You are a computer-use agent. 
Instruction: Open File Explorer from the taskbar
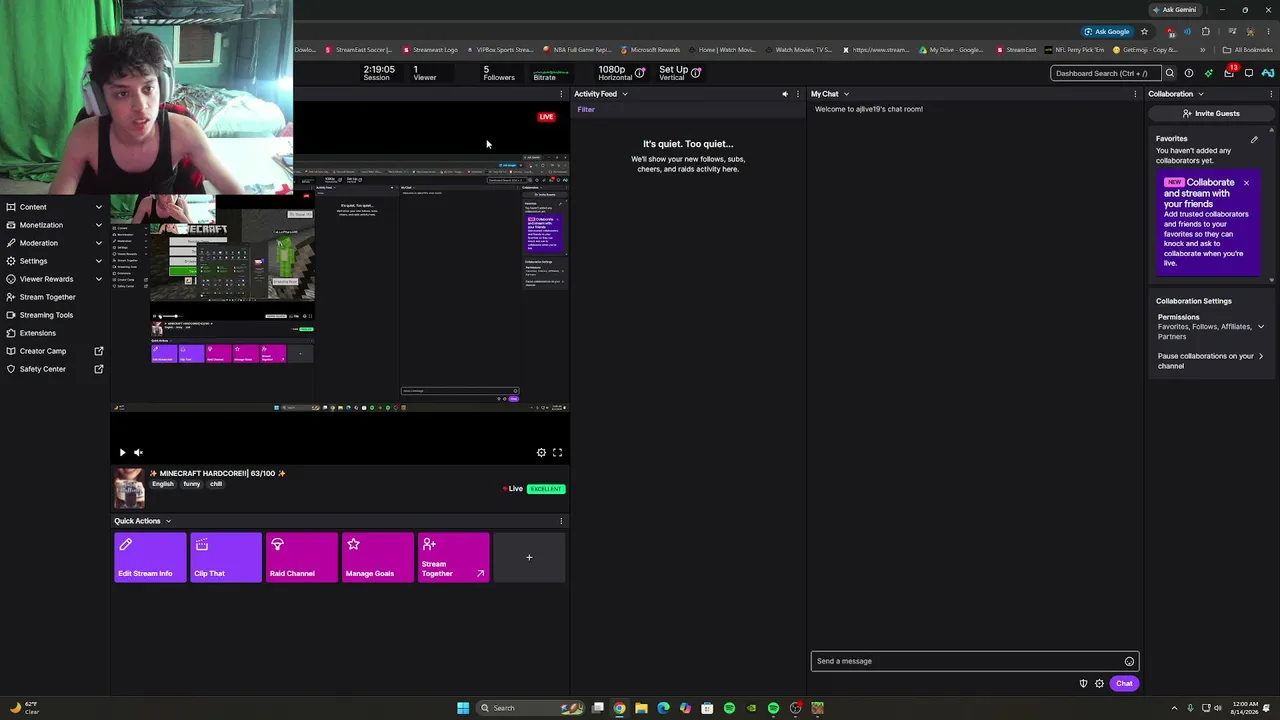(x=641, y=708)
